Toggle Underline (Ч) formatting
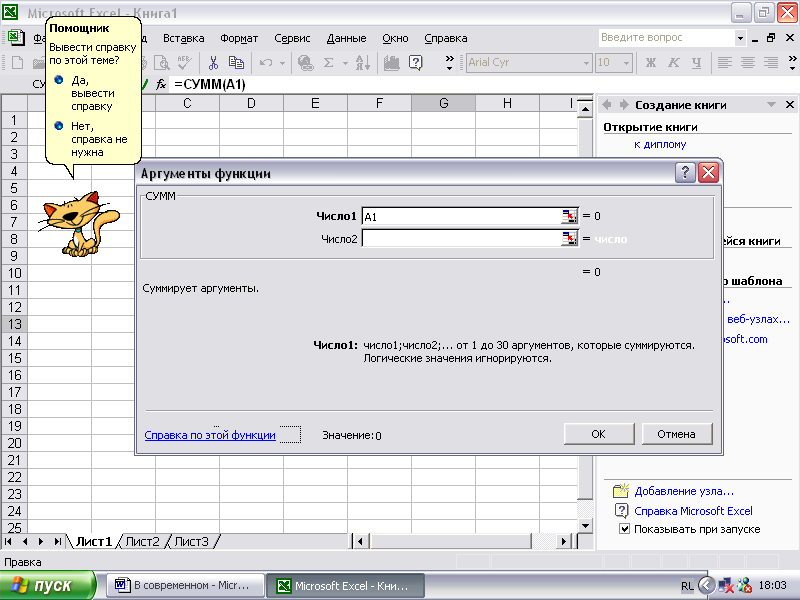Viewport: 800px width, 600px height. [x=696, y=63]
